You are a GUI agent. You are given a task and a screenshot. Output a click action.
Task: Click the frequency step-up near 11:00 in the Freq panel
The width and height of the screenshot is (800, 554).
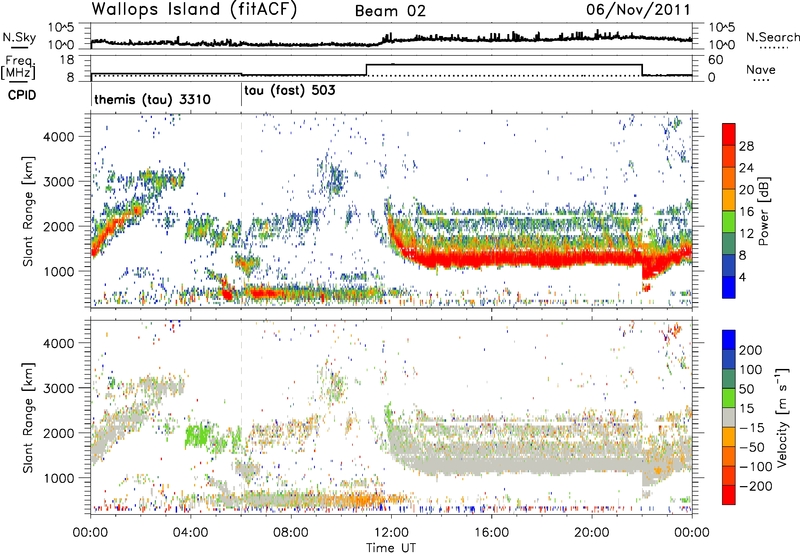(367, 70)
